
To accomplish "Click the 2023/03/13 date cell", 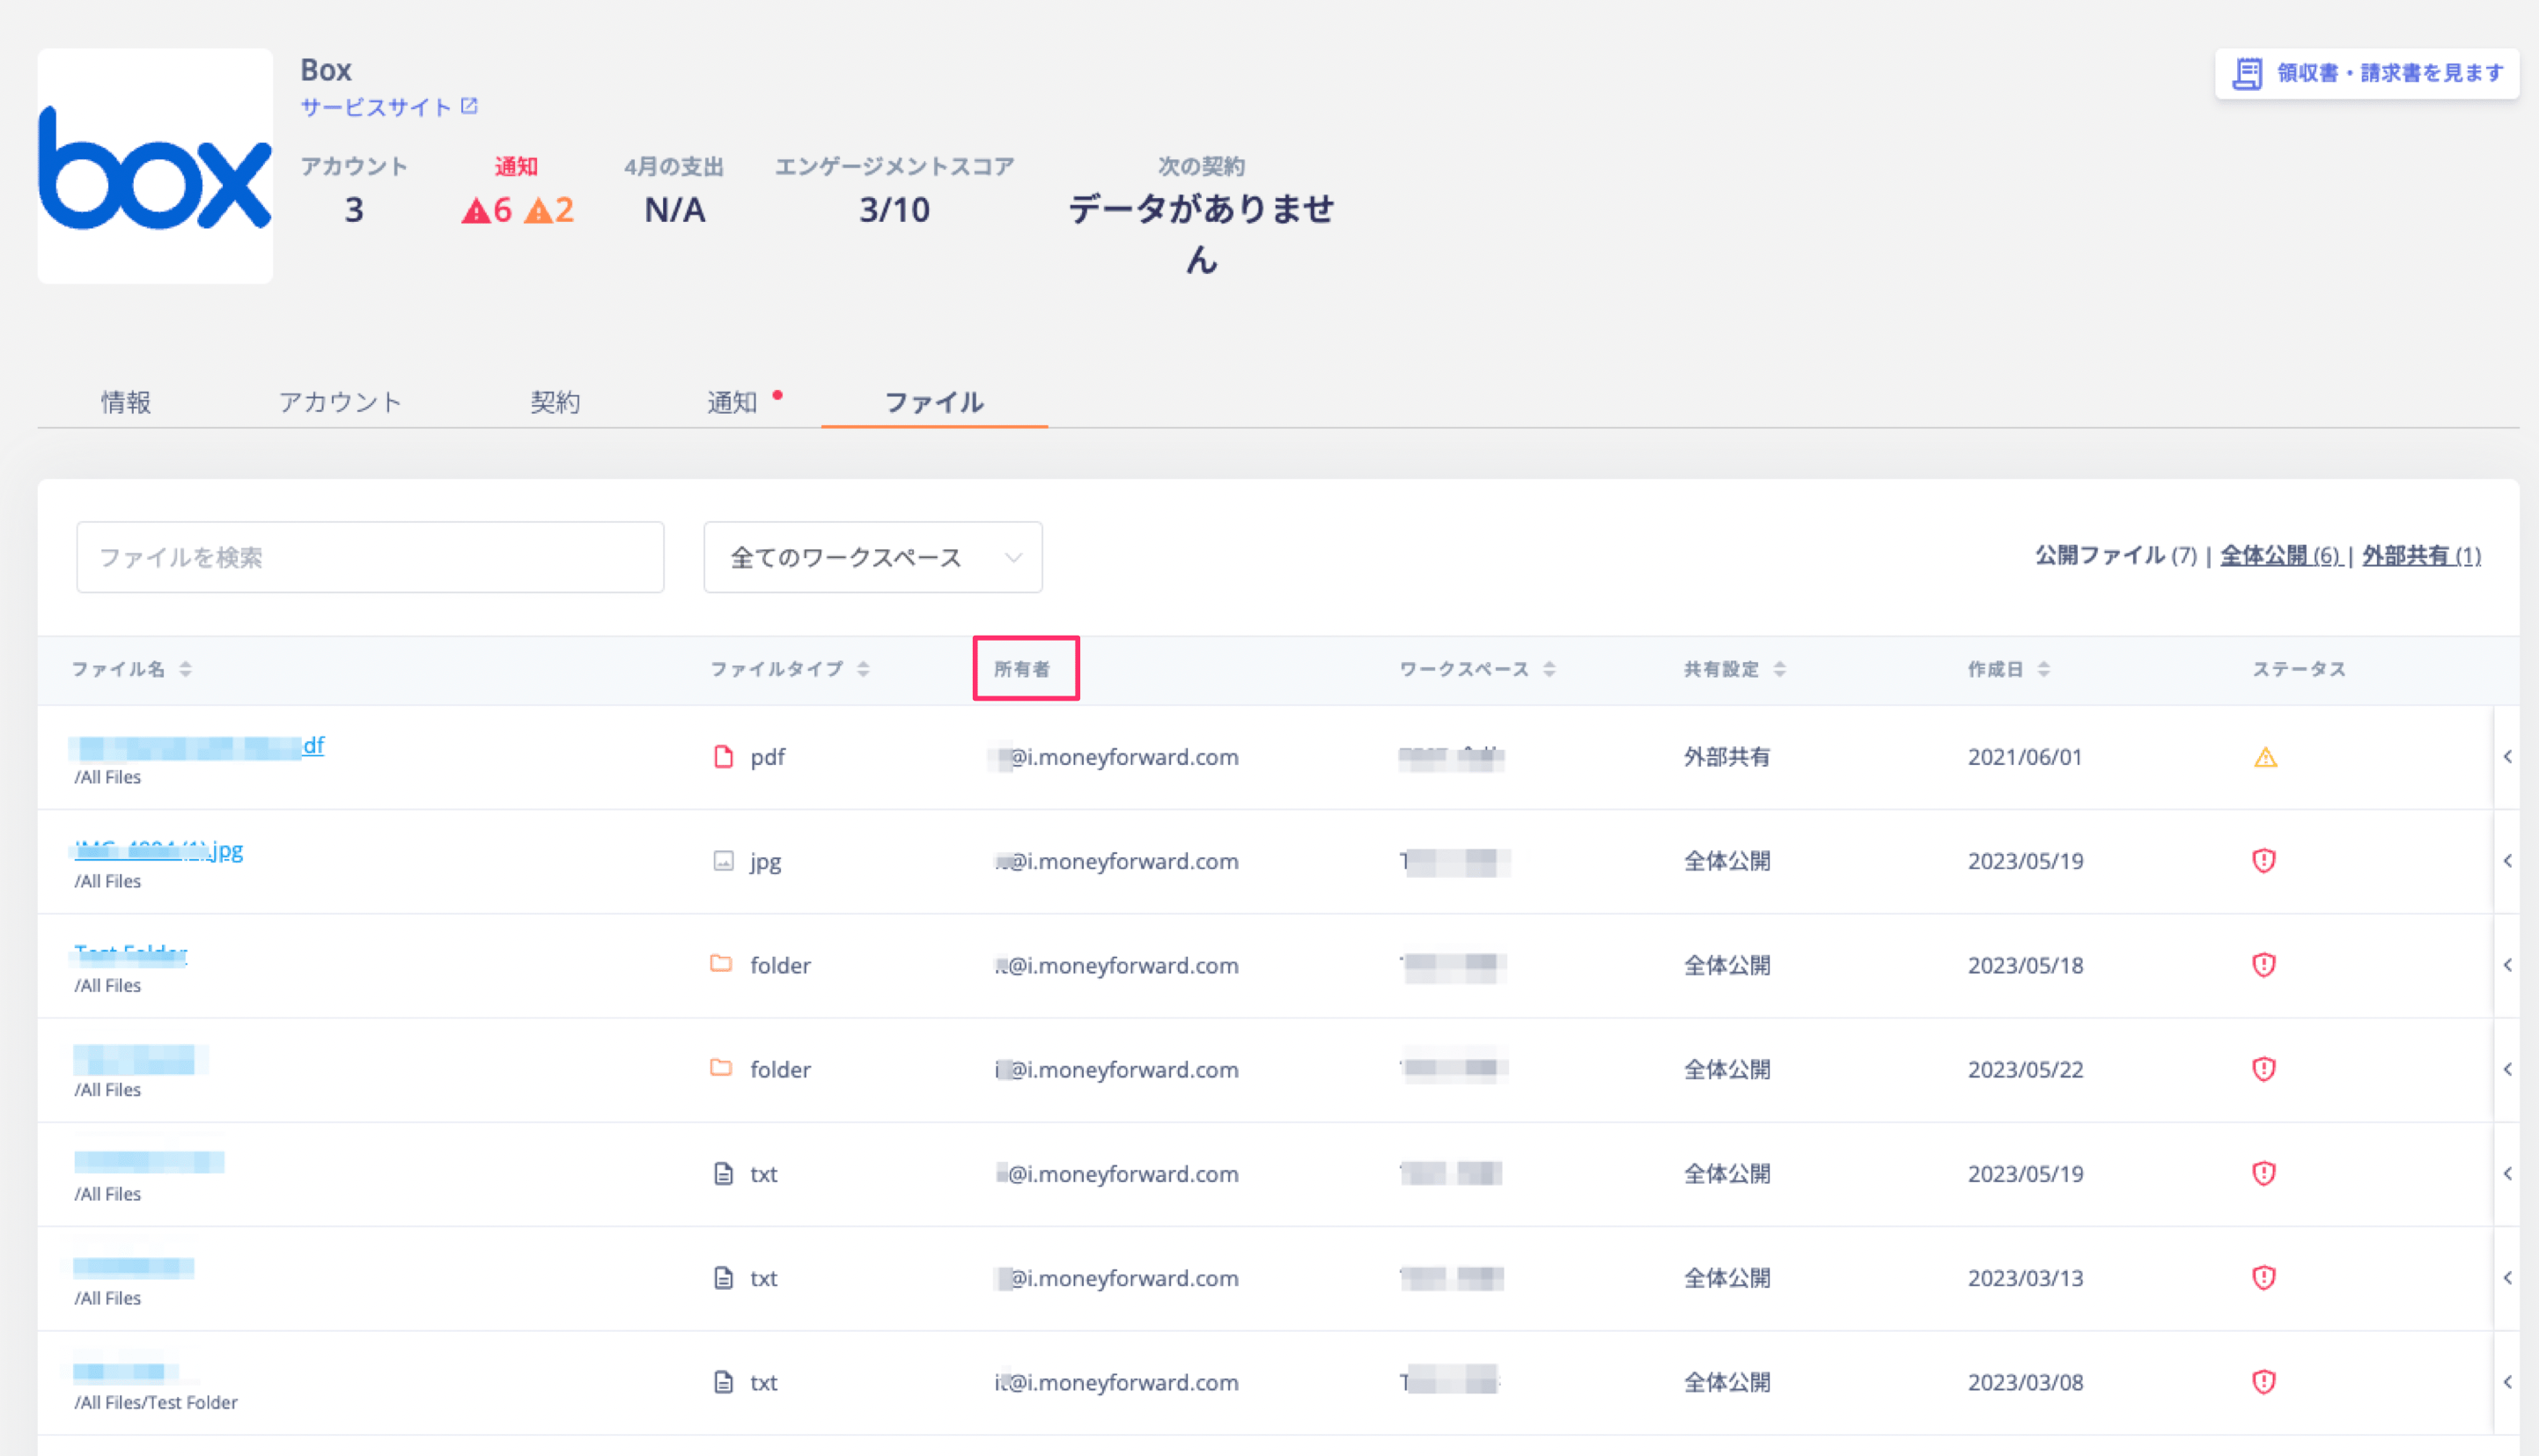I will (x=2025, y=1277).
